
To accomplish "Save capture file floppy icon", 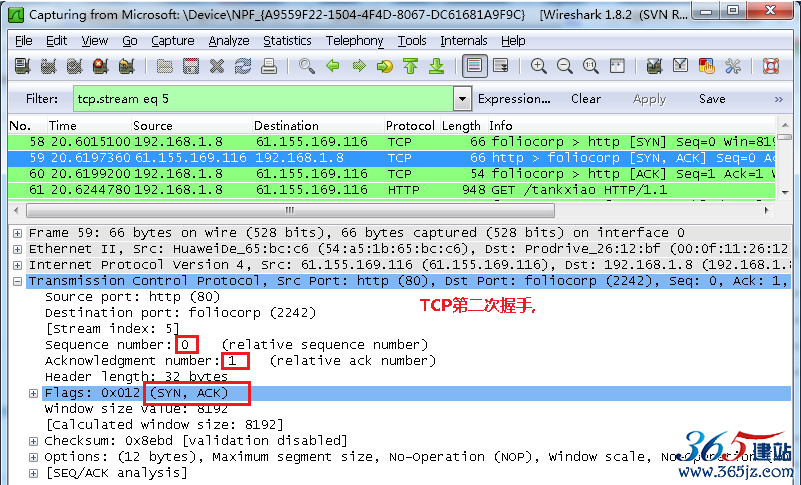I will click(191, 66).
